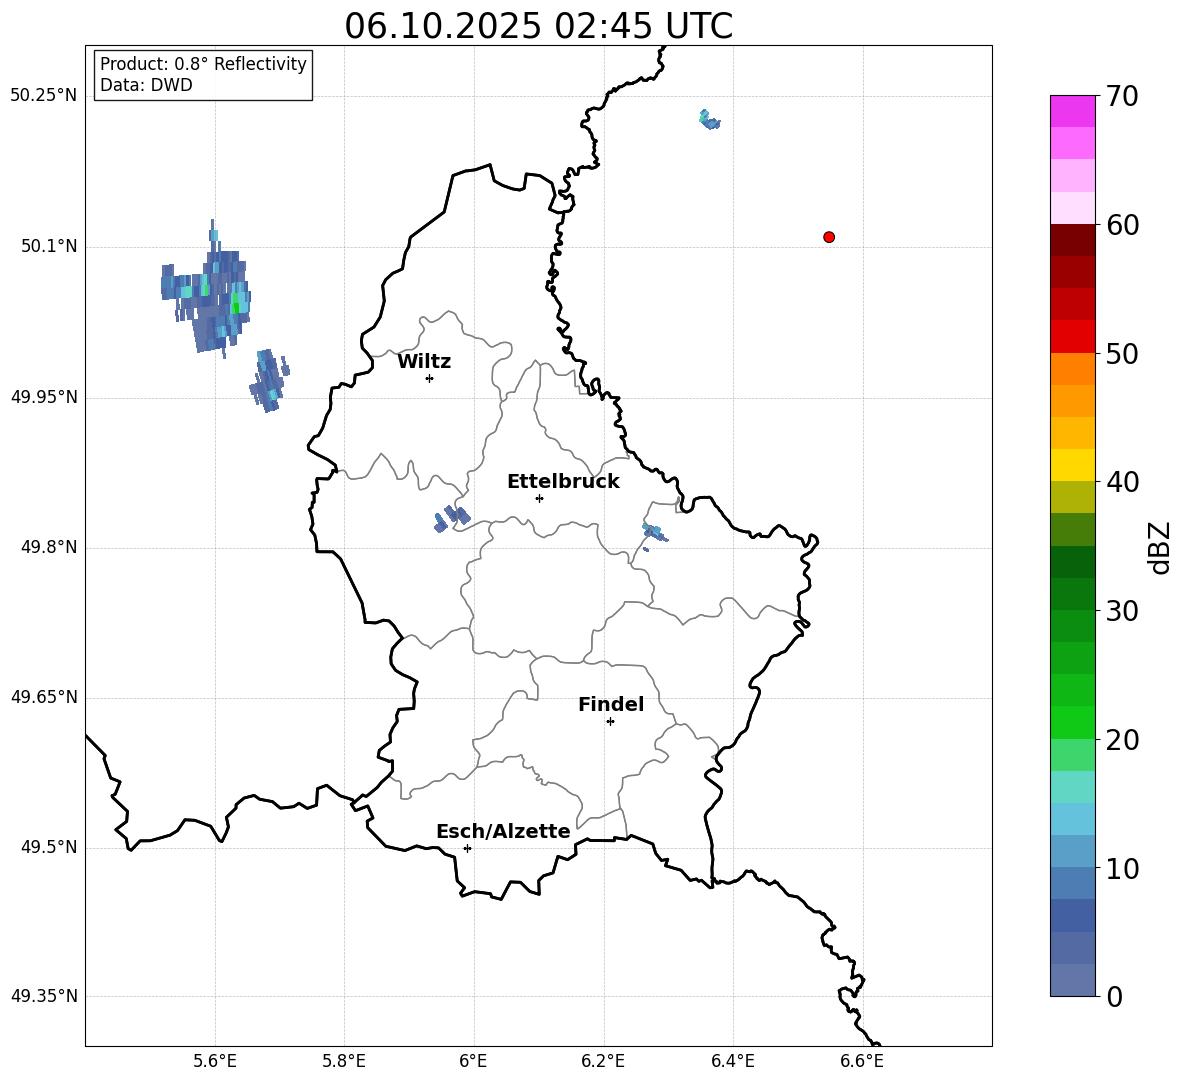
Task: Click the latitude label 49.8°N
Action: point(49,547)
